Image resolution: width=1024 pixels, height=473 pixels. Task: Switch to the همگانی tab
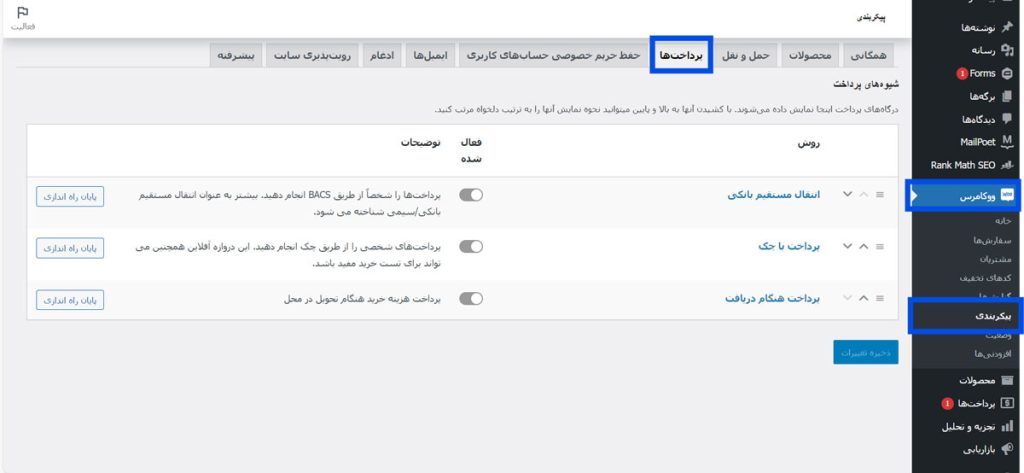[868, 56]
